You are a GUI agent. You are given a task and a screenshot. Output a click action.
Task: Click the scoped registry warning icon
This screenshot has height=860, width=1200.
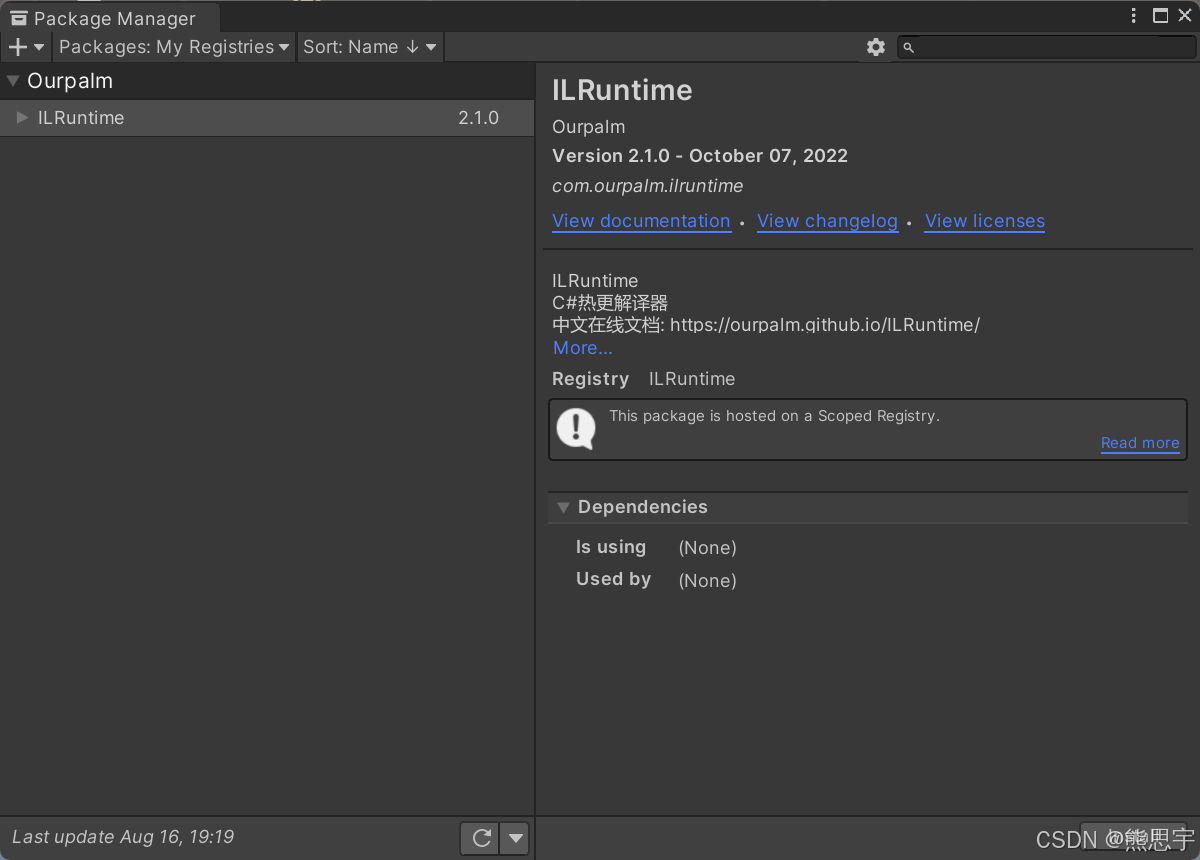[576, 429]
